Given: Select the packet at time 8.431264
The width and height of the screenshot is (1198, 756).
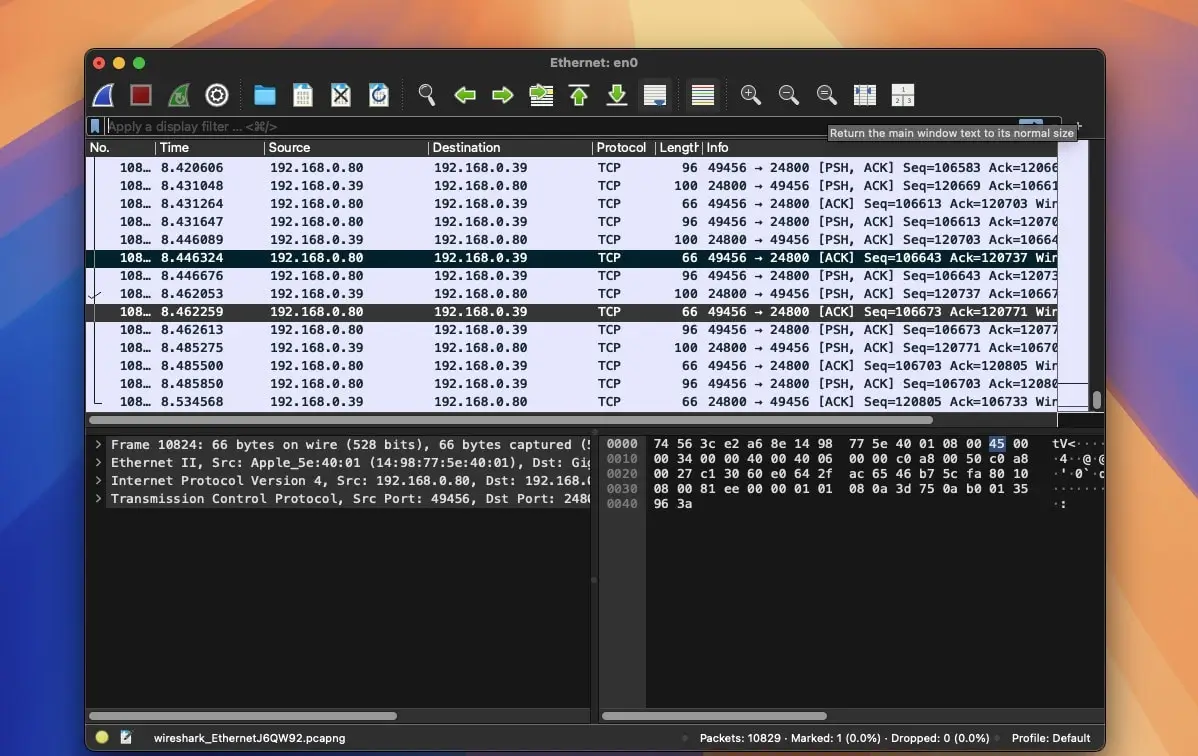Looking at the screenshot, I should (x=572, y=203).
